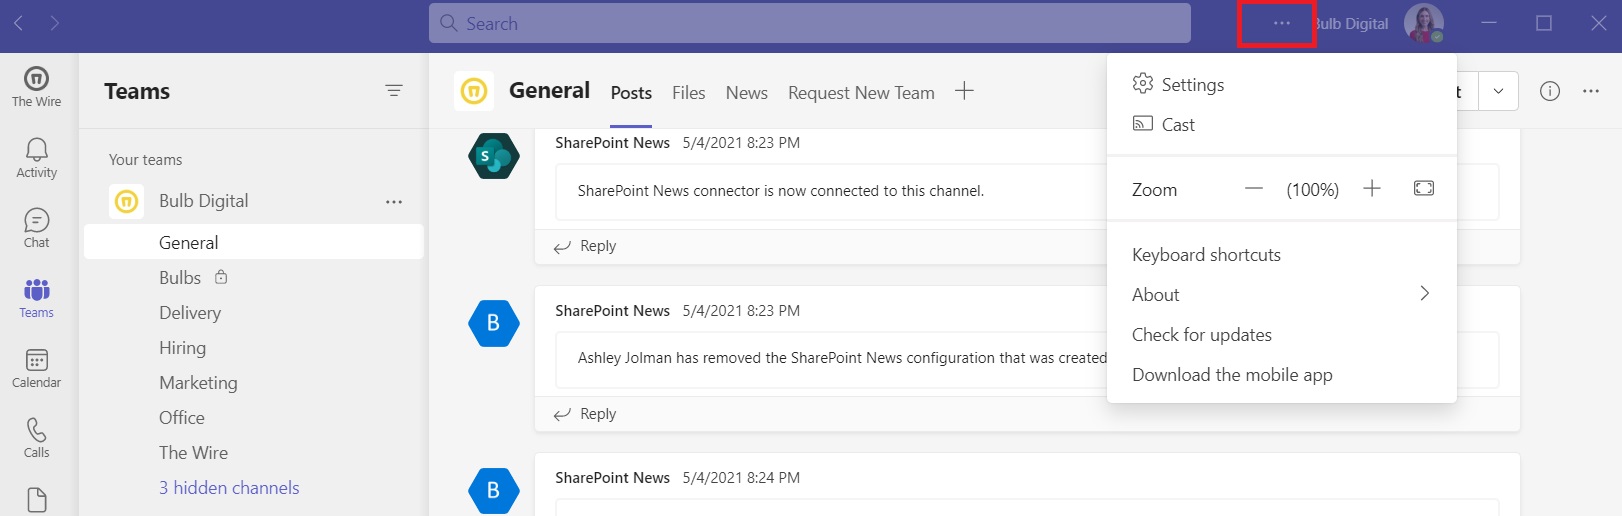
Task: Go forward with the forward arrow
Action: pos(54,22)
